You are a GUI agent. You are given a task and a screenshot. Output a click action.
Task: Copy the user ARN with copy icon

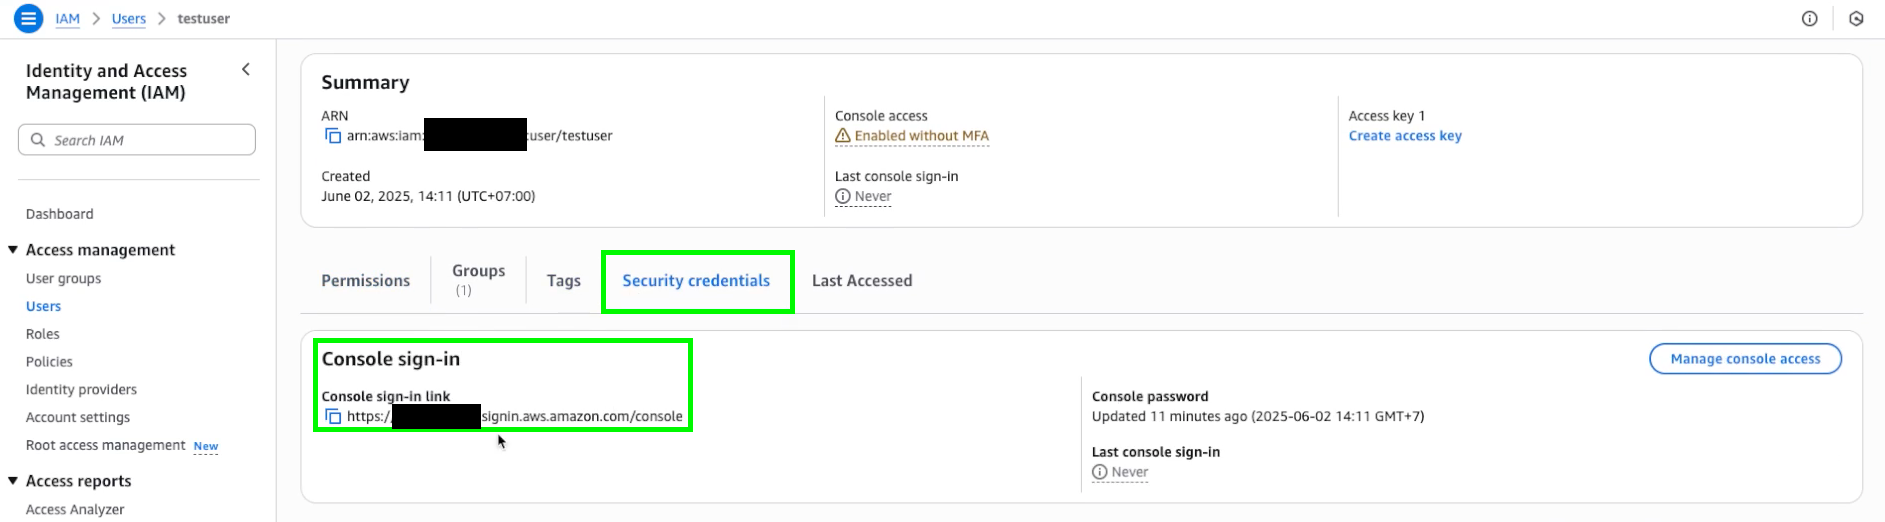(333, 136)
